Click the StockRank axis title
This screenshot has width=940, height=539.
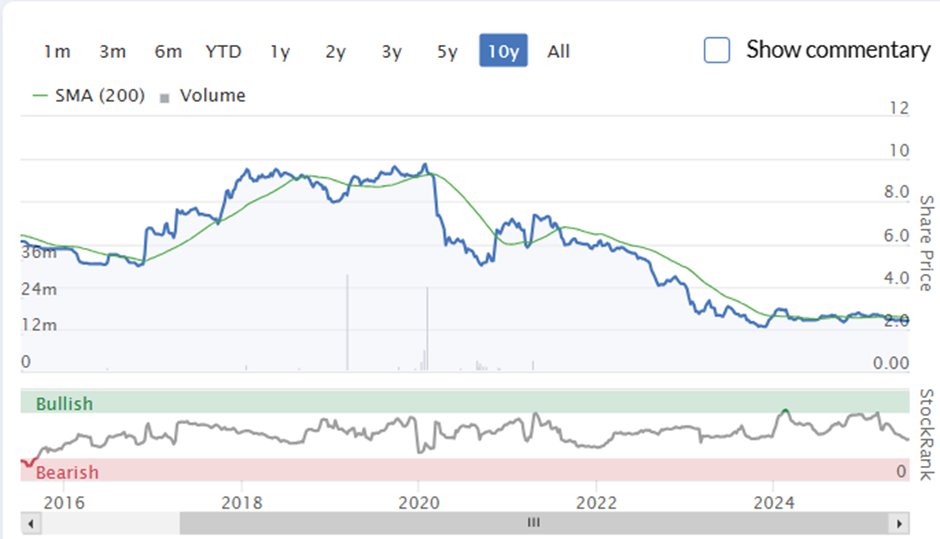pos(927,435)
